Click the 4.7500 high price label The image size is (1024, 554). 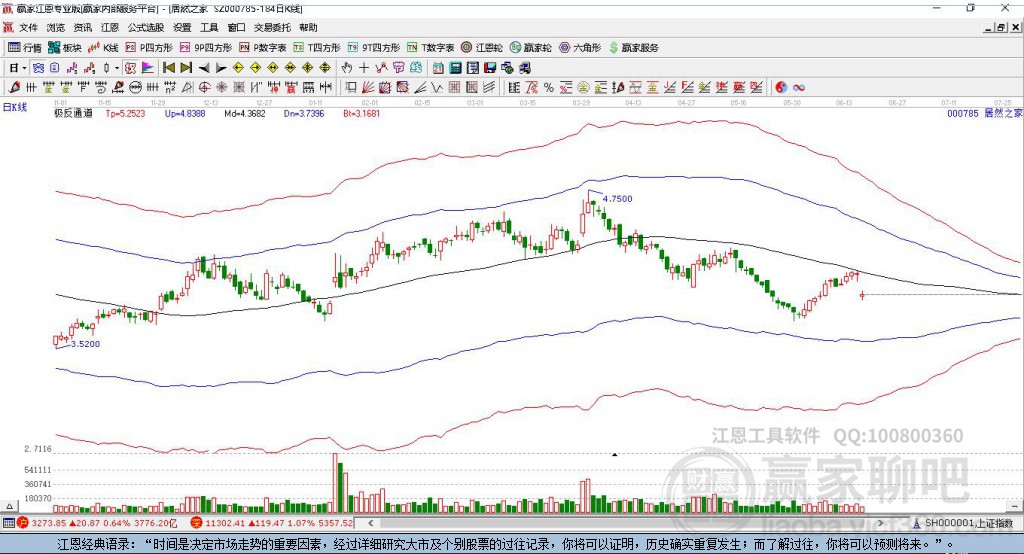coord(617,199)
